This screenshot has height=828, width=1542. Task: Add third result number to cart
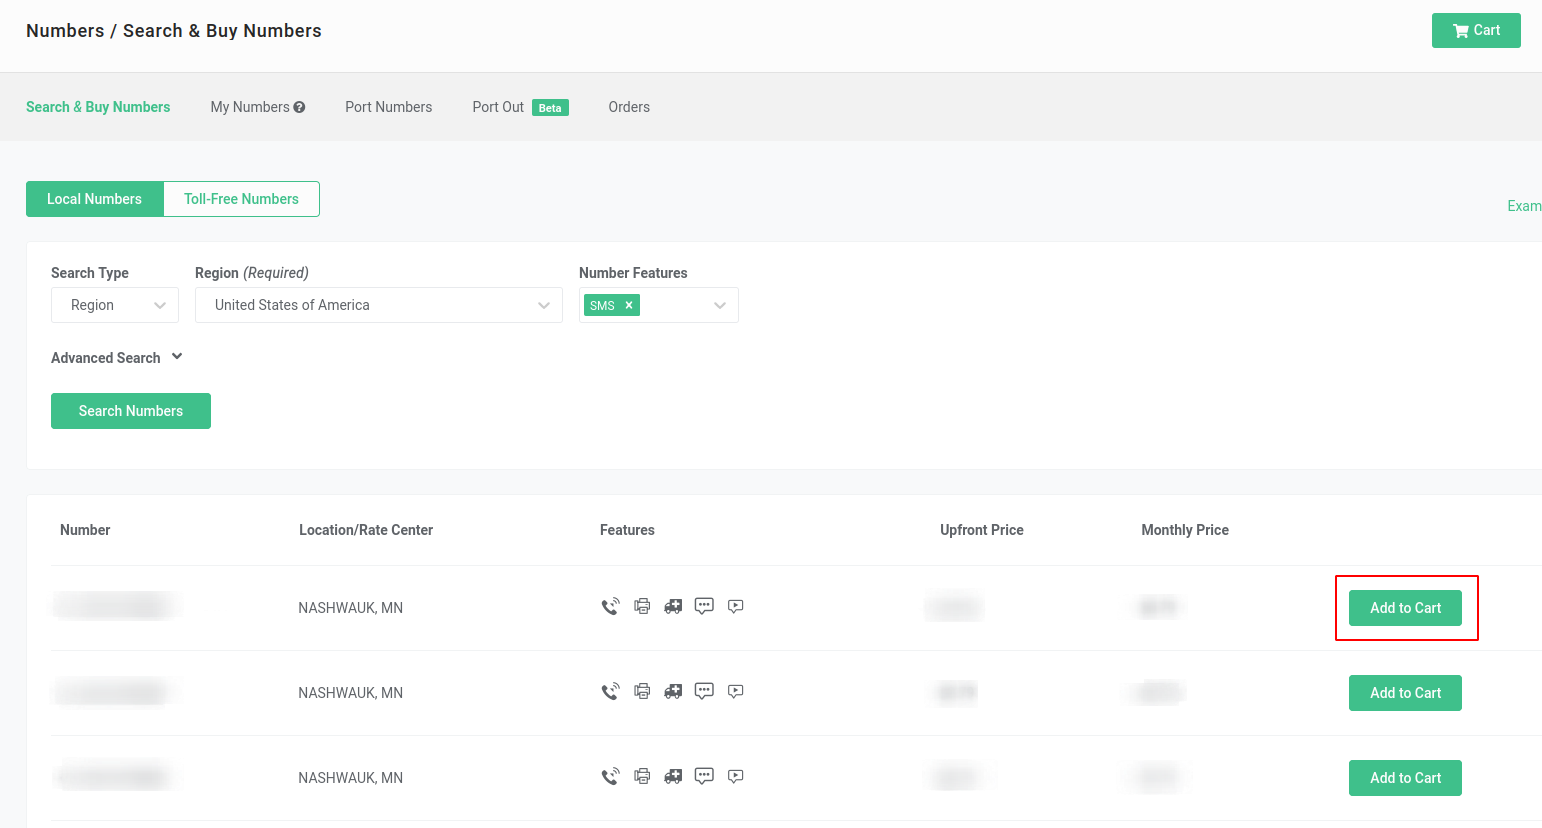1405,778
